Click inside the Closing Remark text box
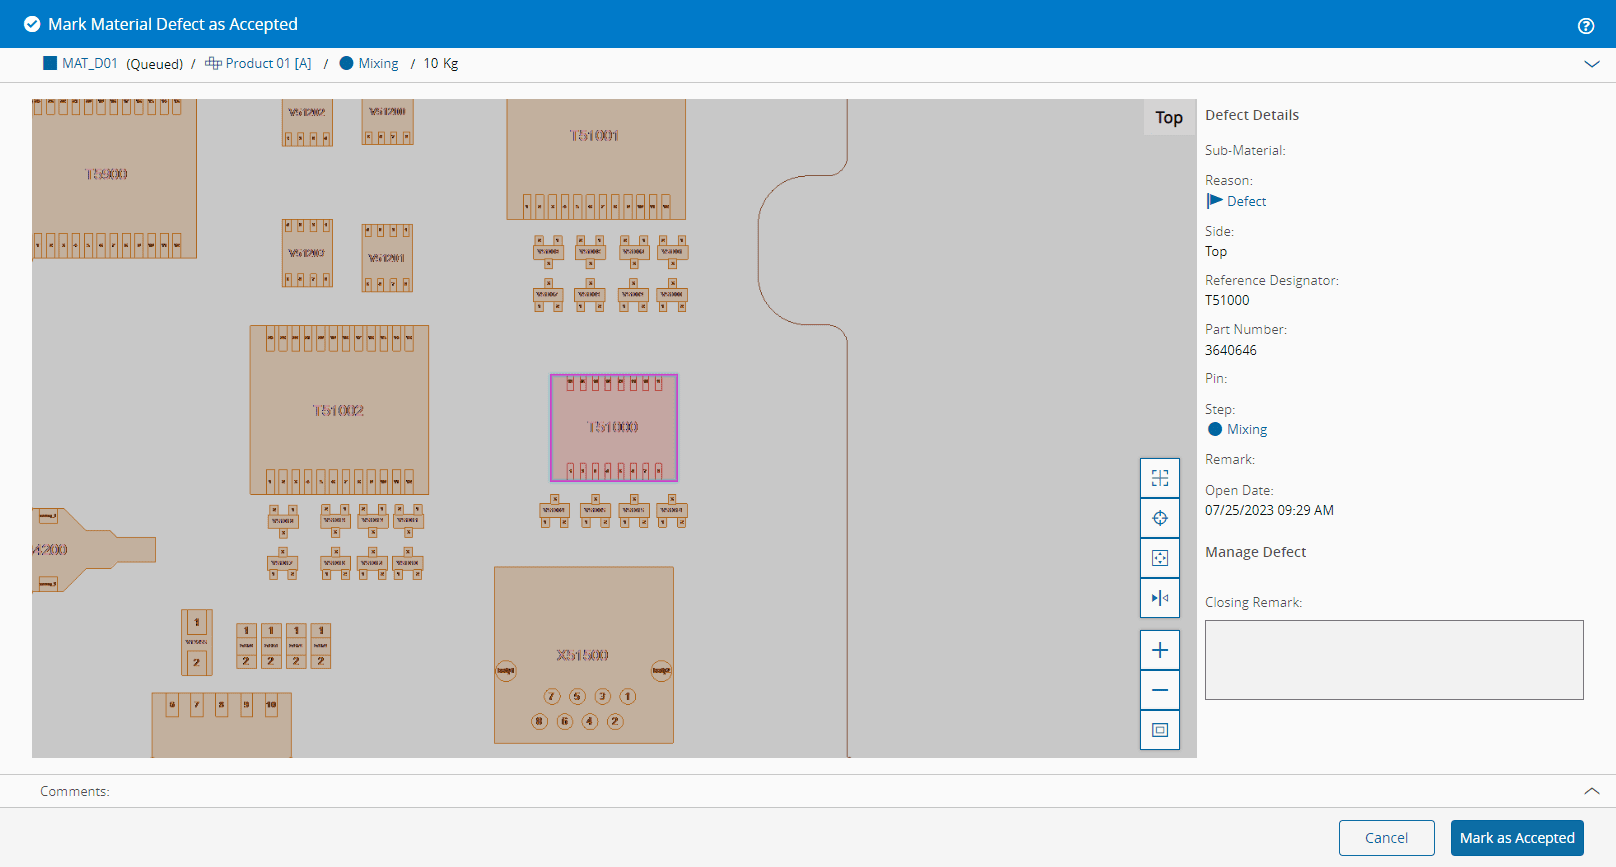 (x=1394, y=660)
